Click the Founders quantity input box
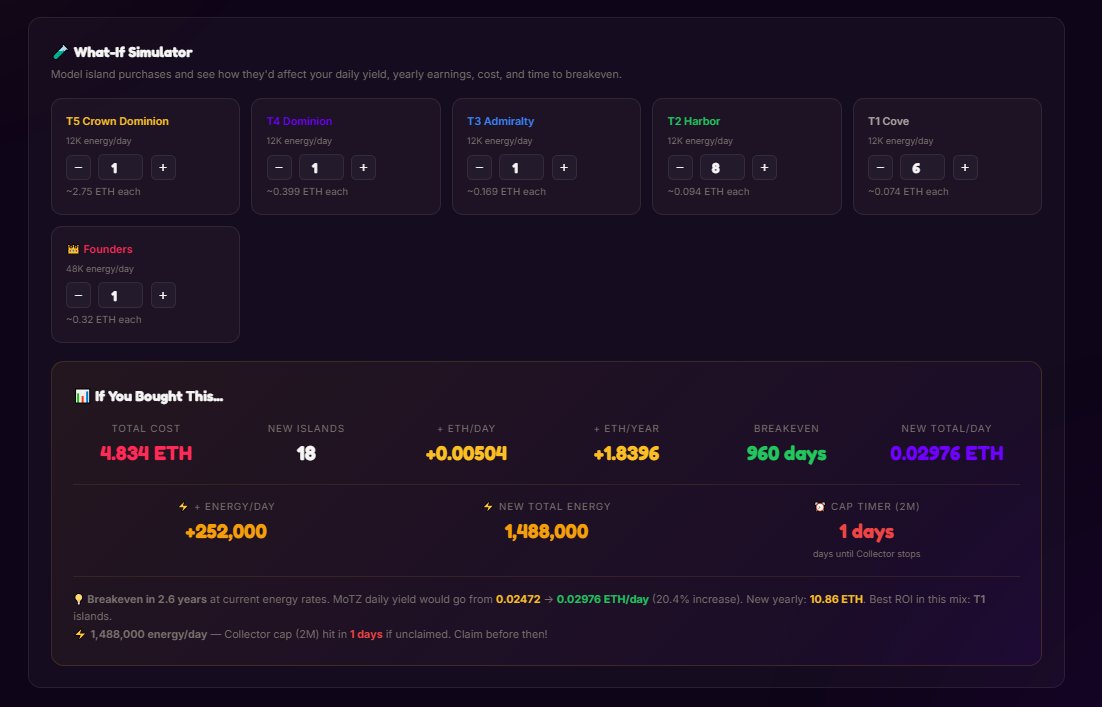The image size is (1102, 707). click(x=120, y=295)
